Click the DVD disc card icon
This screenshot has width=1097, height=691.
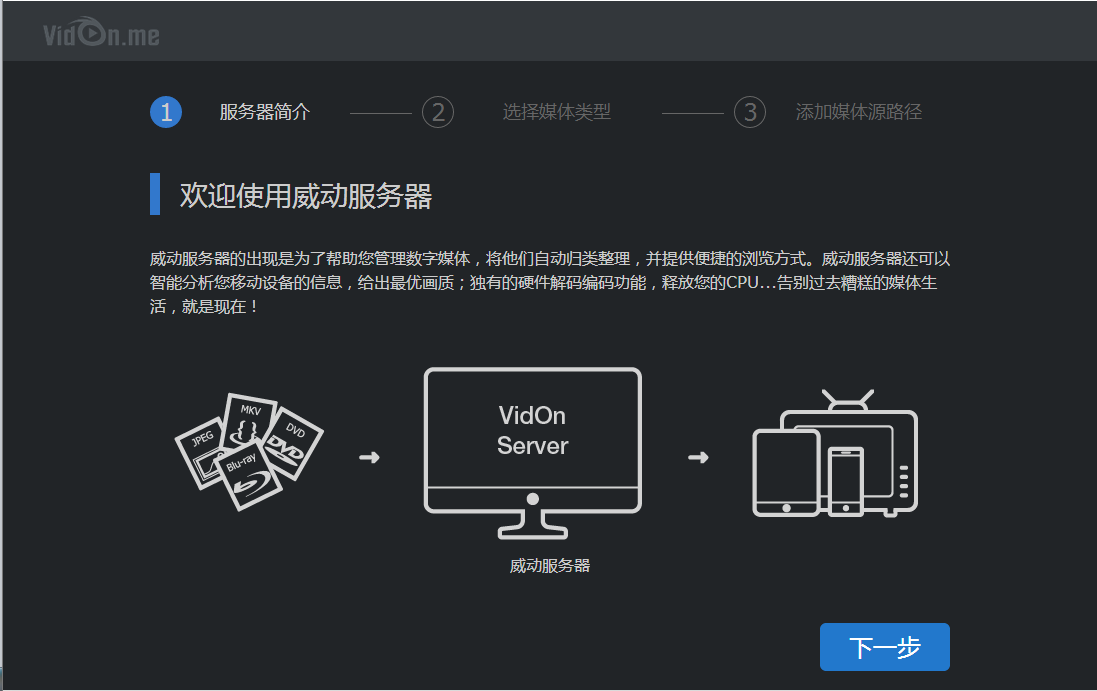[295, 439]
